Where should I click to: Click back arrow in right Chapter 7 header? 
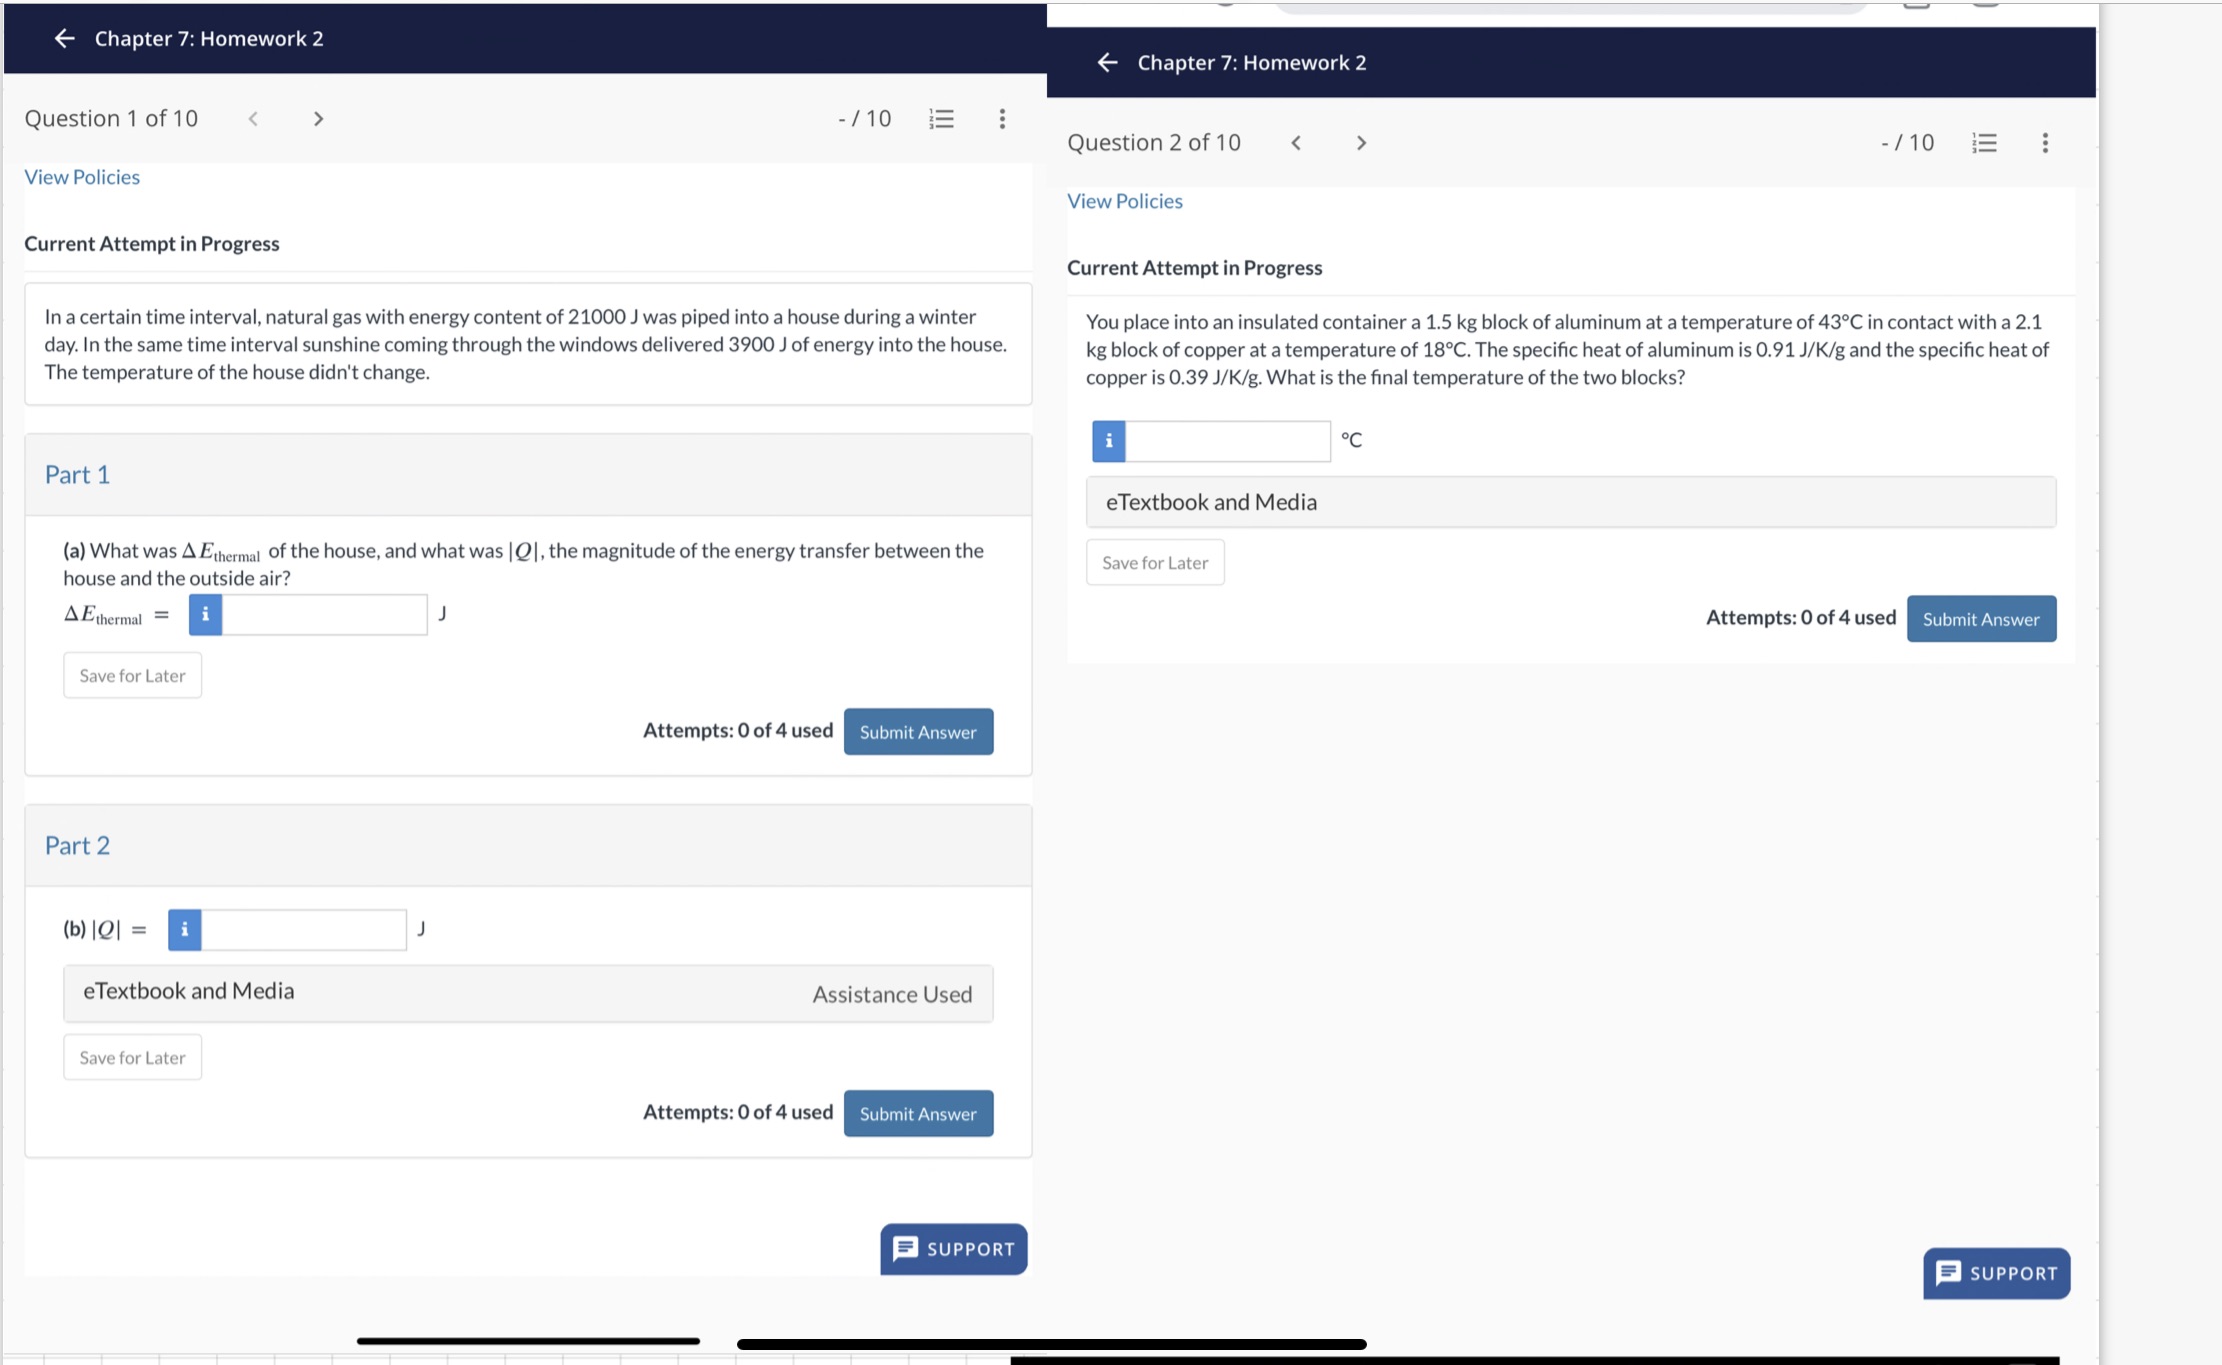(1107, 62)
